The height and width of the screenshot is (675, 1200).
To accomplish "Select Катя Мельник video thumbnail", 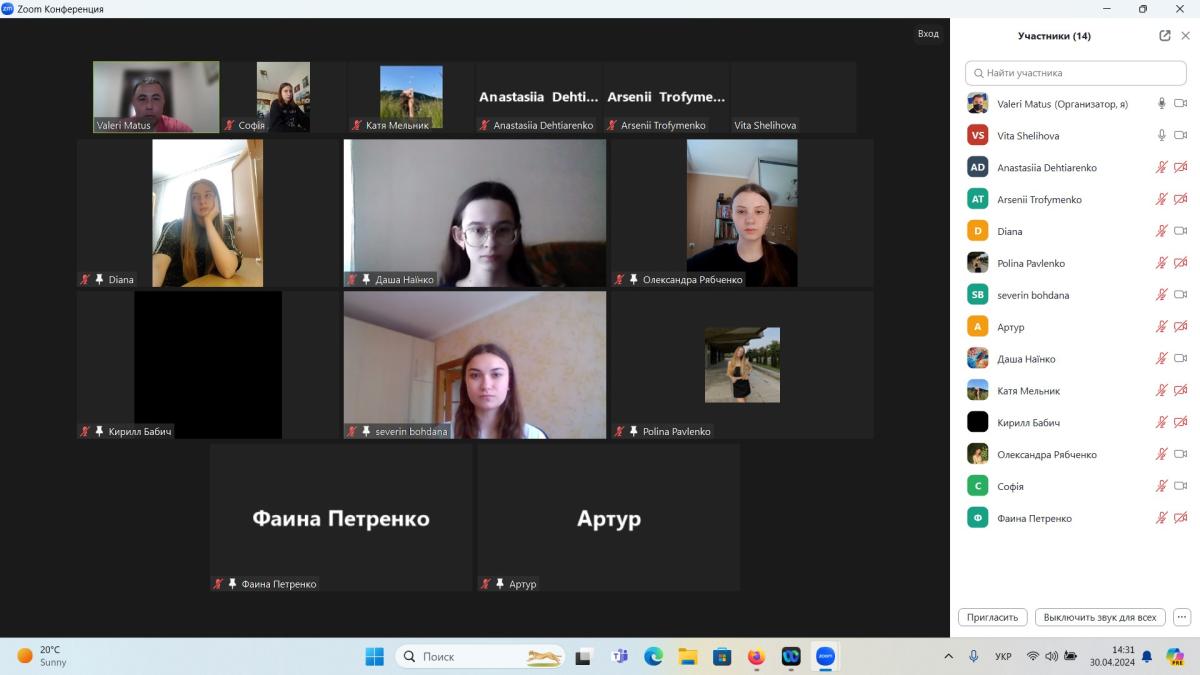I will 411,97.
